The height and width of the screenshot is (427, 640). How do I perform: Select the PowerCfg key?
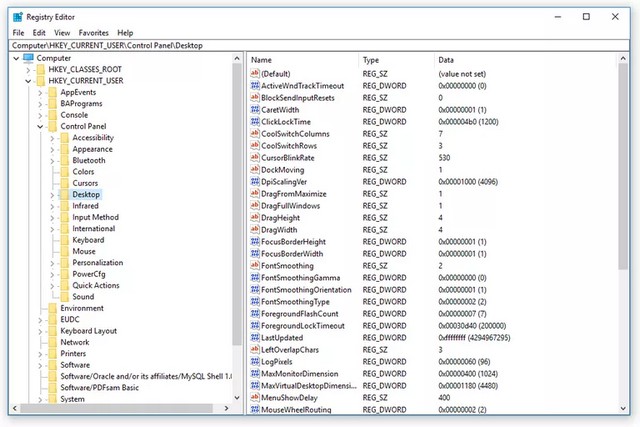[89, 274]
